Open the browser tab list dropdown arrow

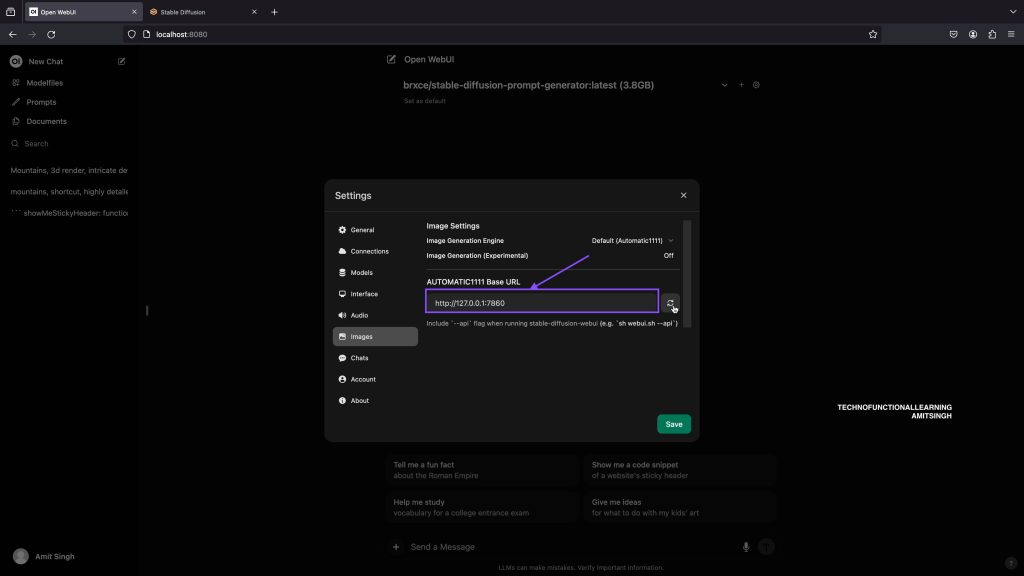[1012, 12]
